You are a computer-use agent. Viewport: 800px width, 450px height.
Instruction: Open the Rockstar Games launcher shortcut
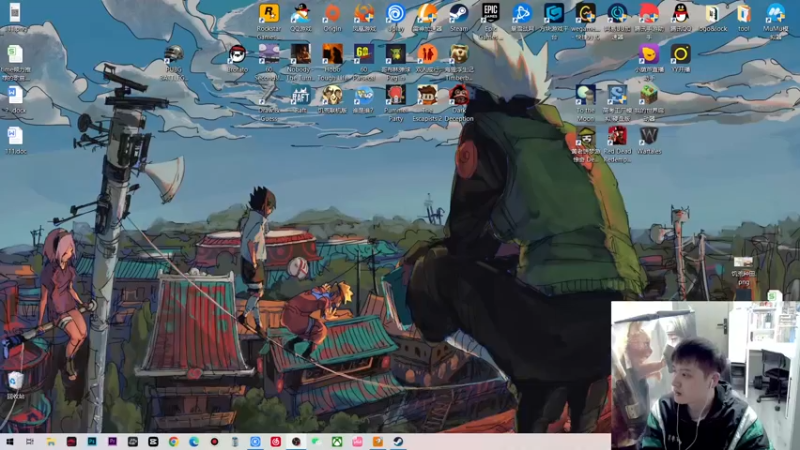[269, 13]
